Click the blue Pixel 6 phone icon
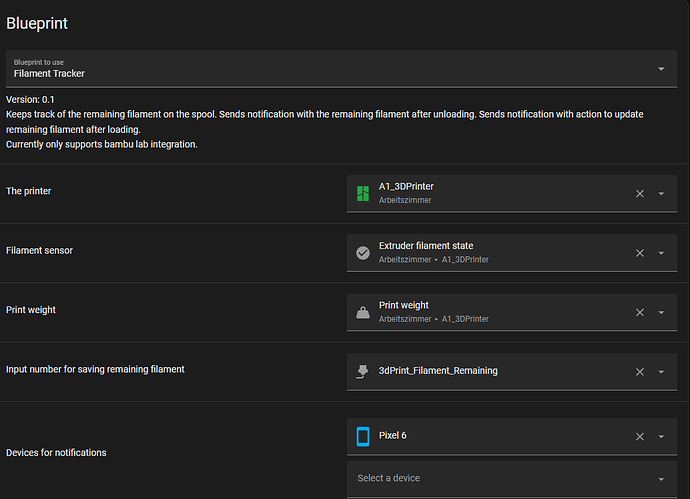This screenshot has height=499, width=690. pos(362,436)
